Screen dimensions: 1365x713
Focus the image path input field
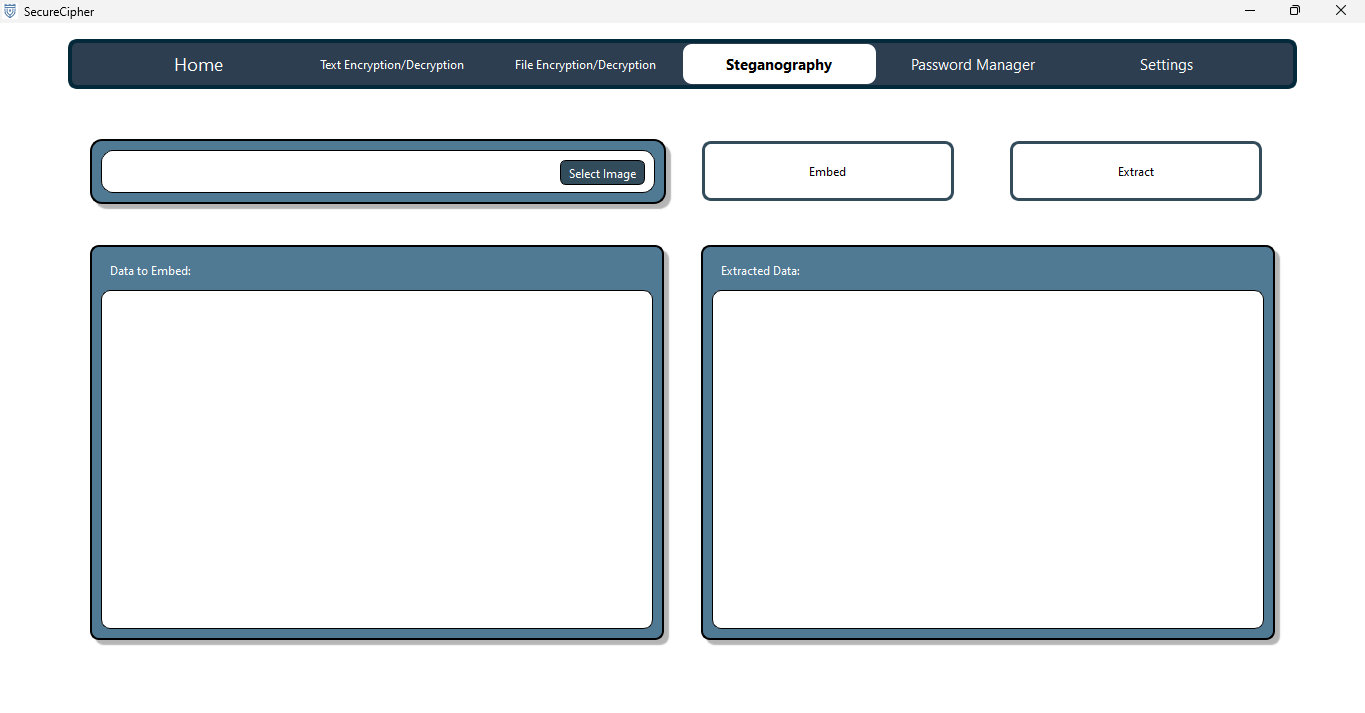[x=330, y=172]
